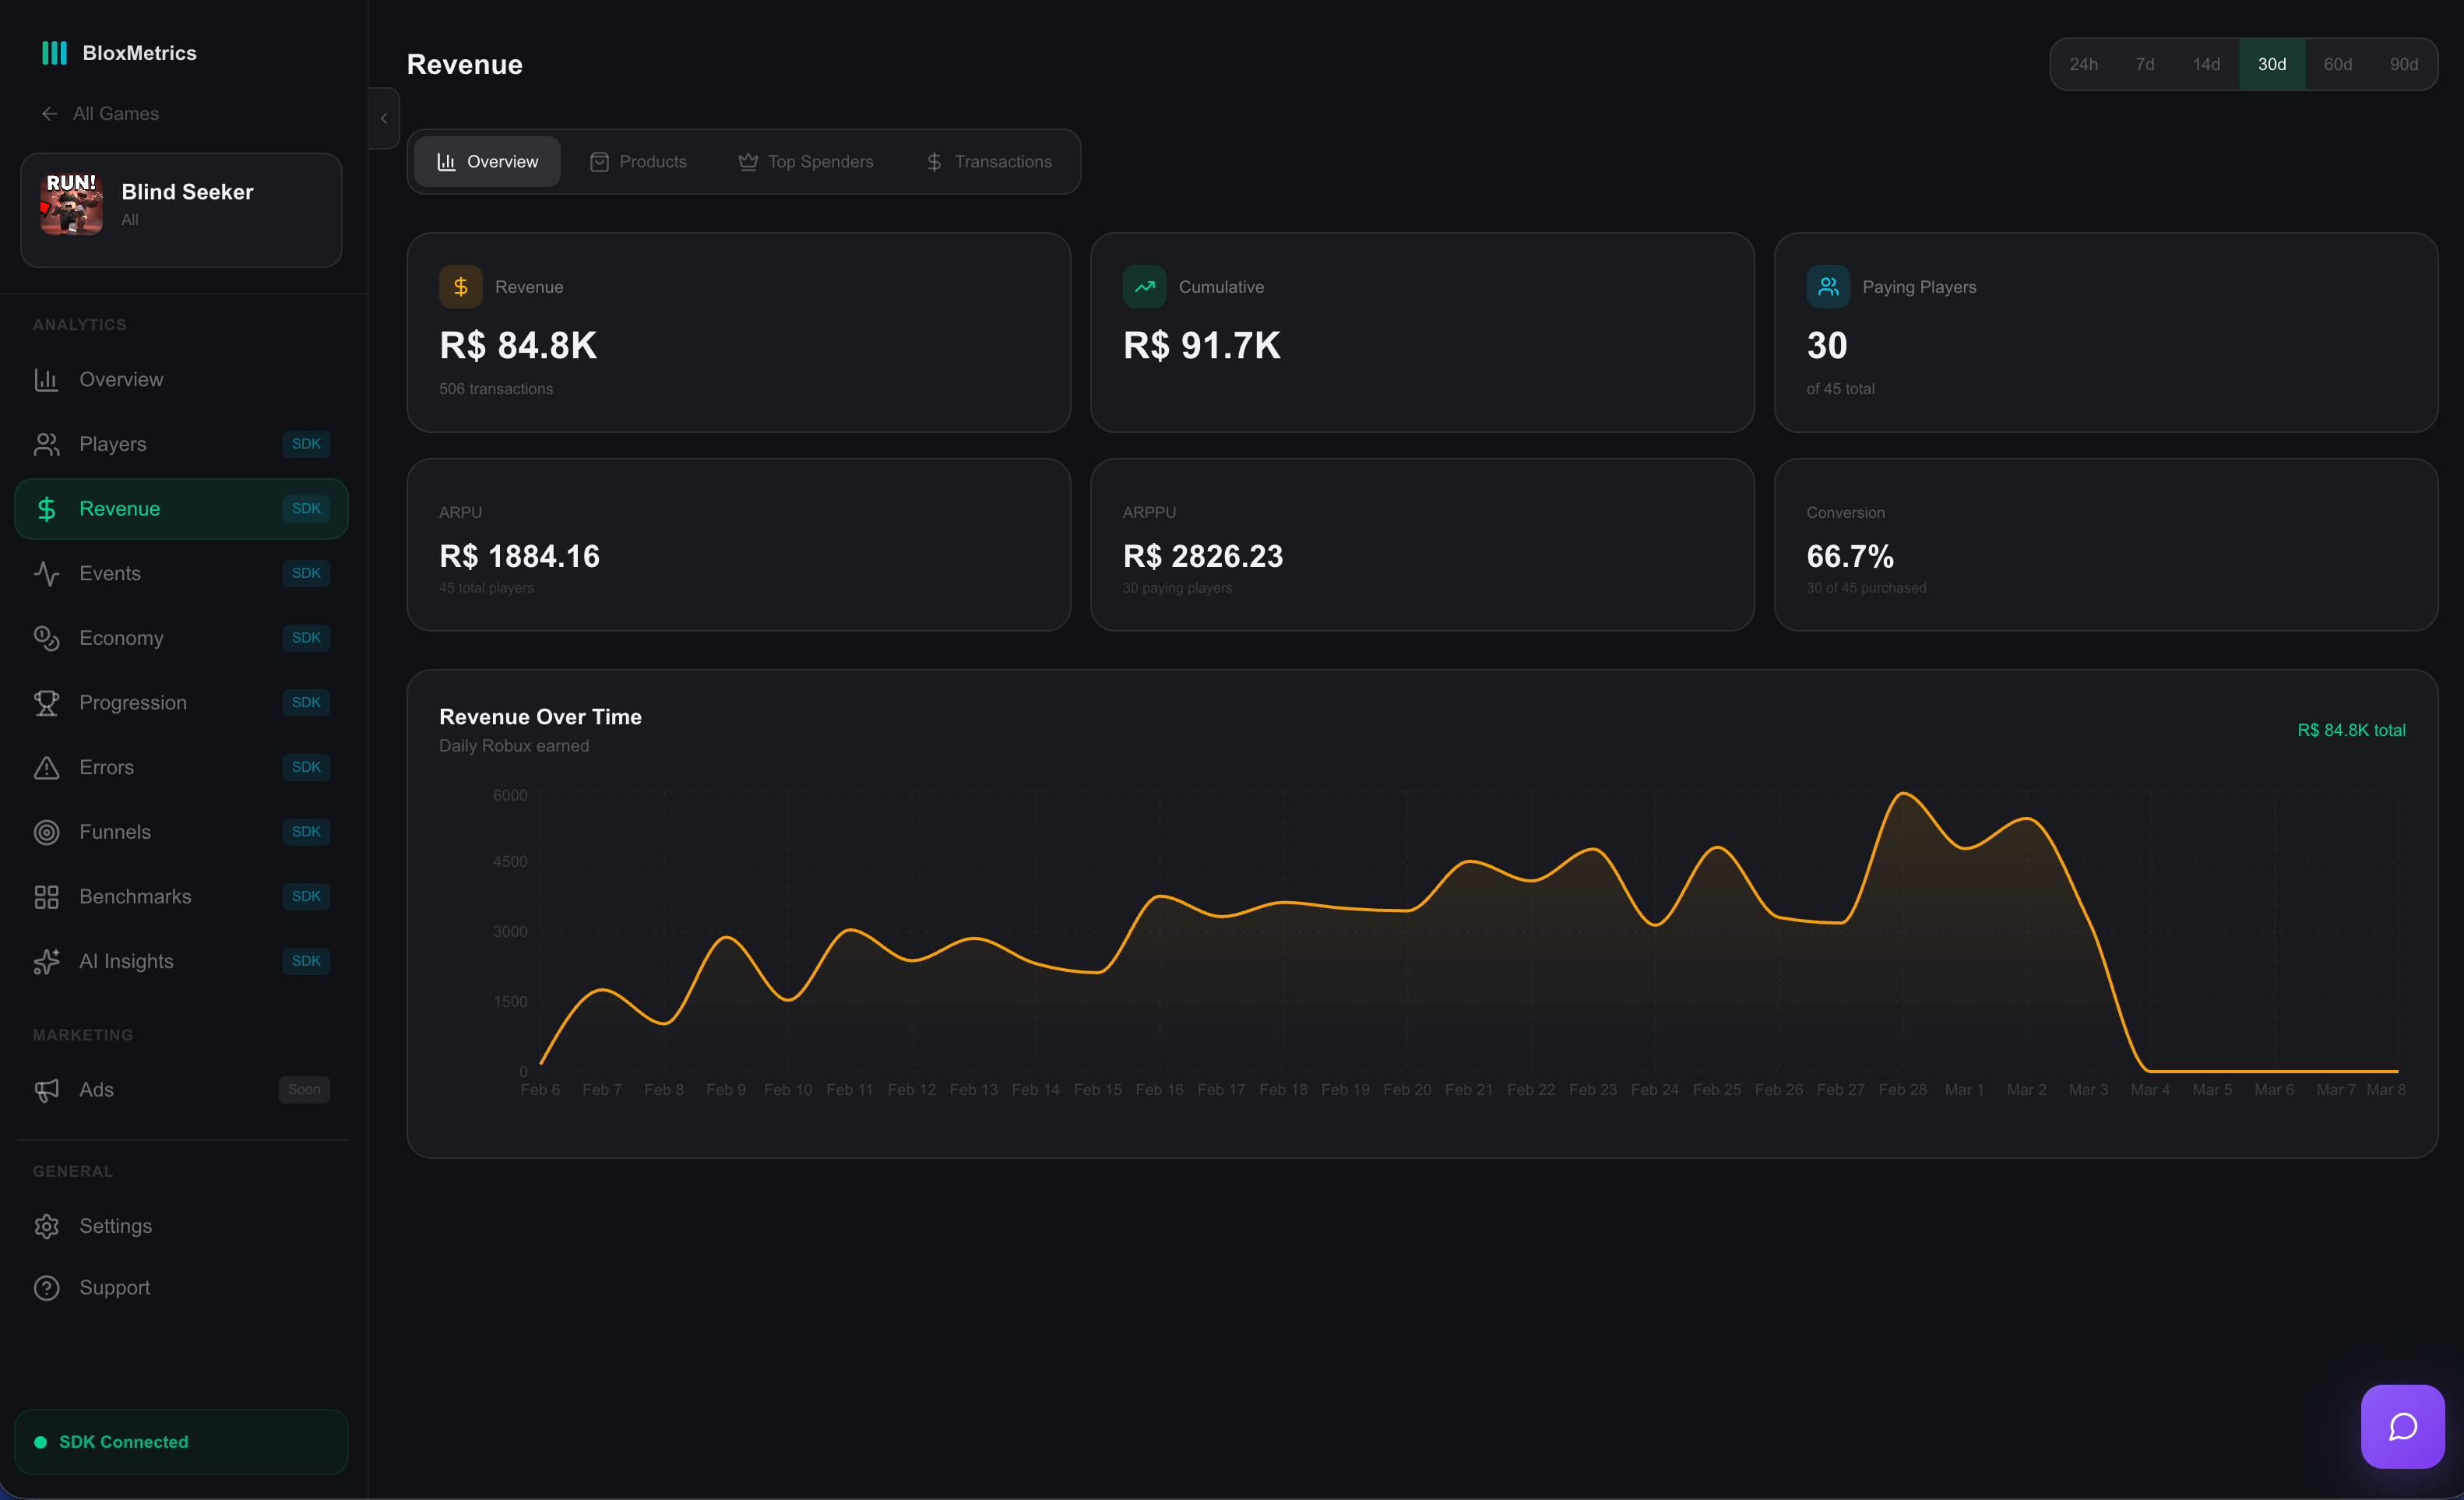
Task: Switch to the Products tab
Action: tap(638, 161)
